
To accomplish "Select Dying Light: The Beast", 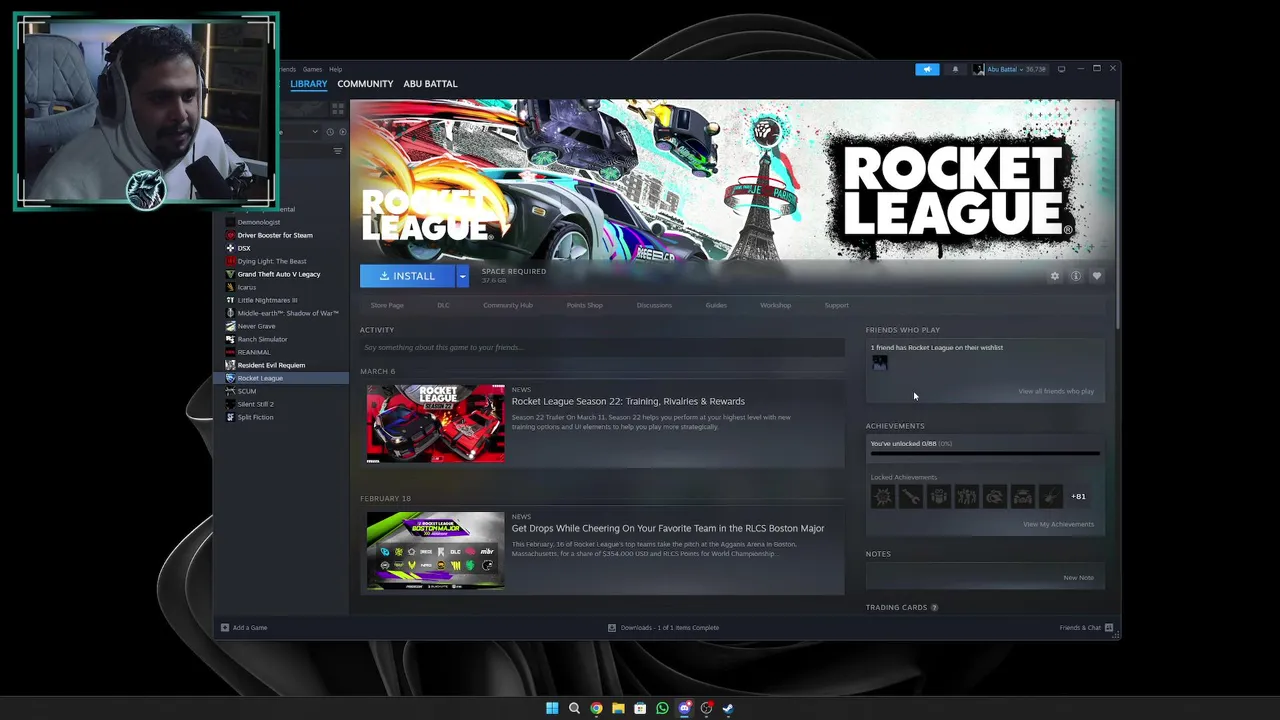I will pyautogui.click(x=272, y=261).
